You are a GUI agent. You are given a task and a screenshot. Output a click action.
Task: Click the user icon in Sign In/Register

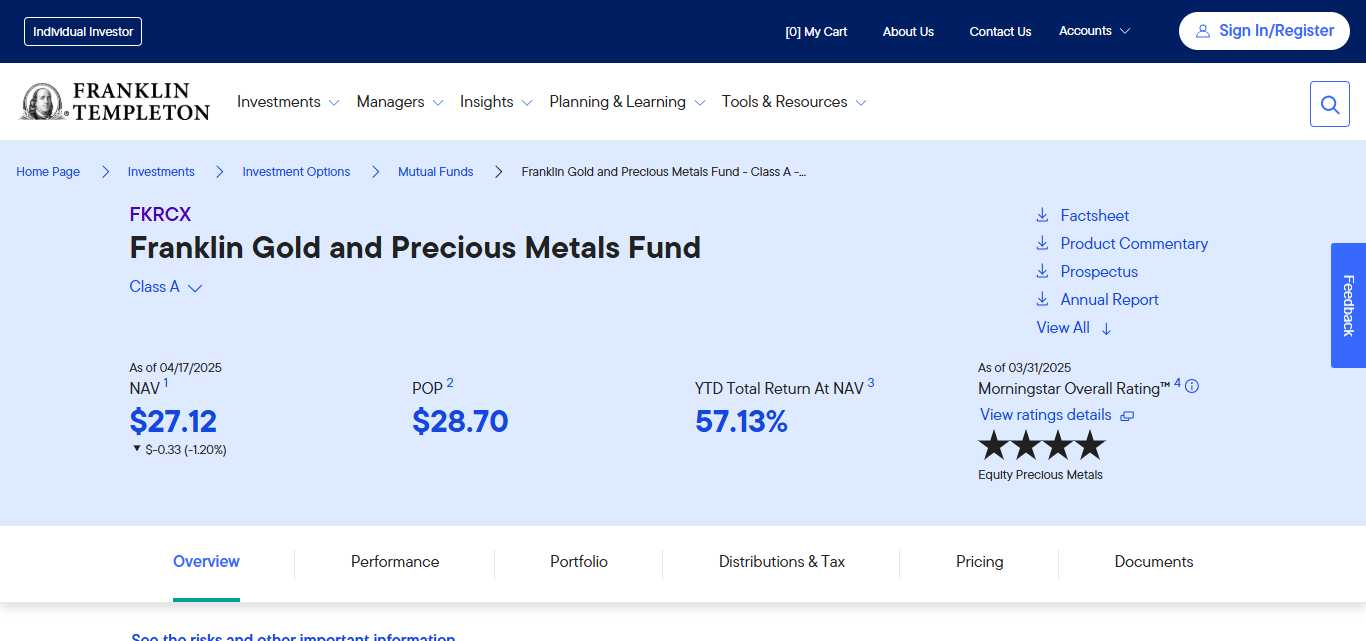click(1203, 31)
